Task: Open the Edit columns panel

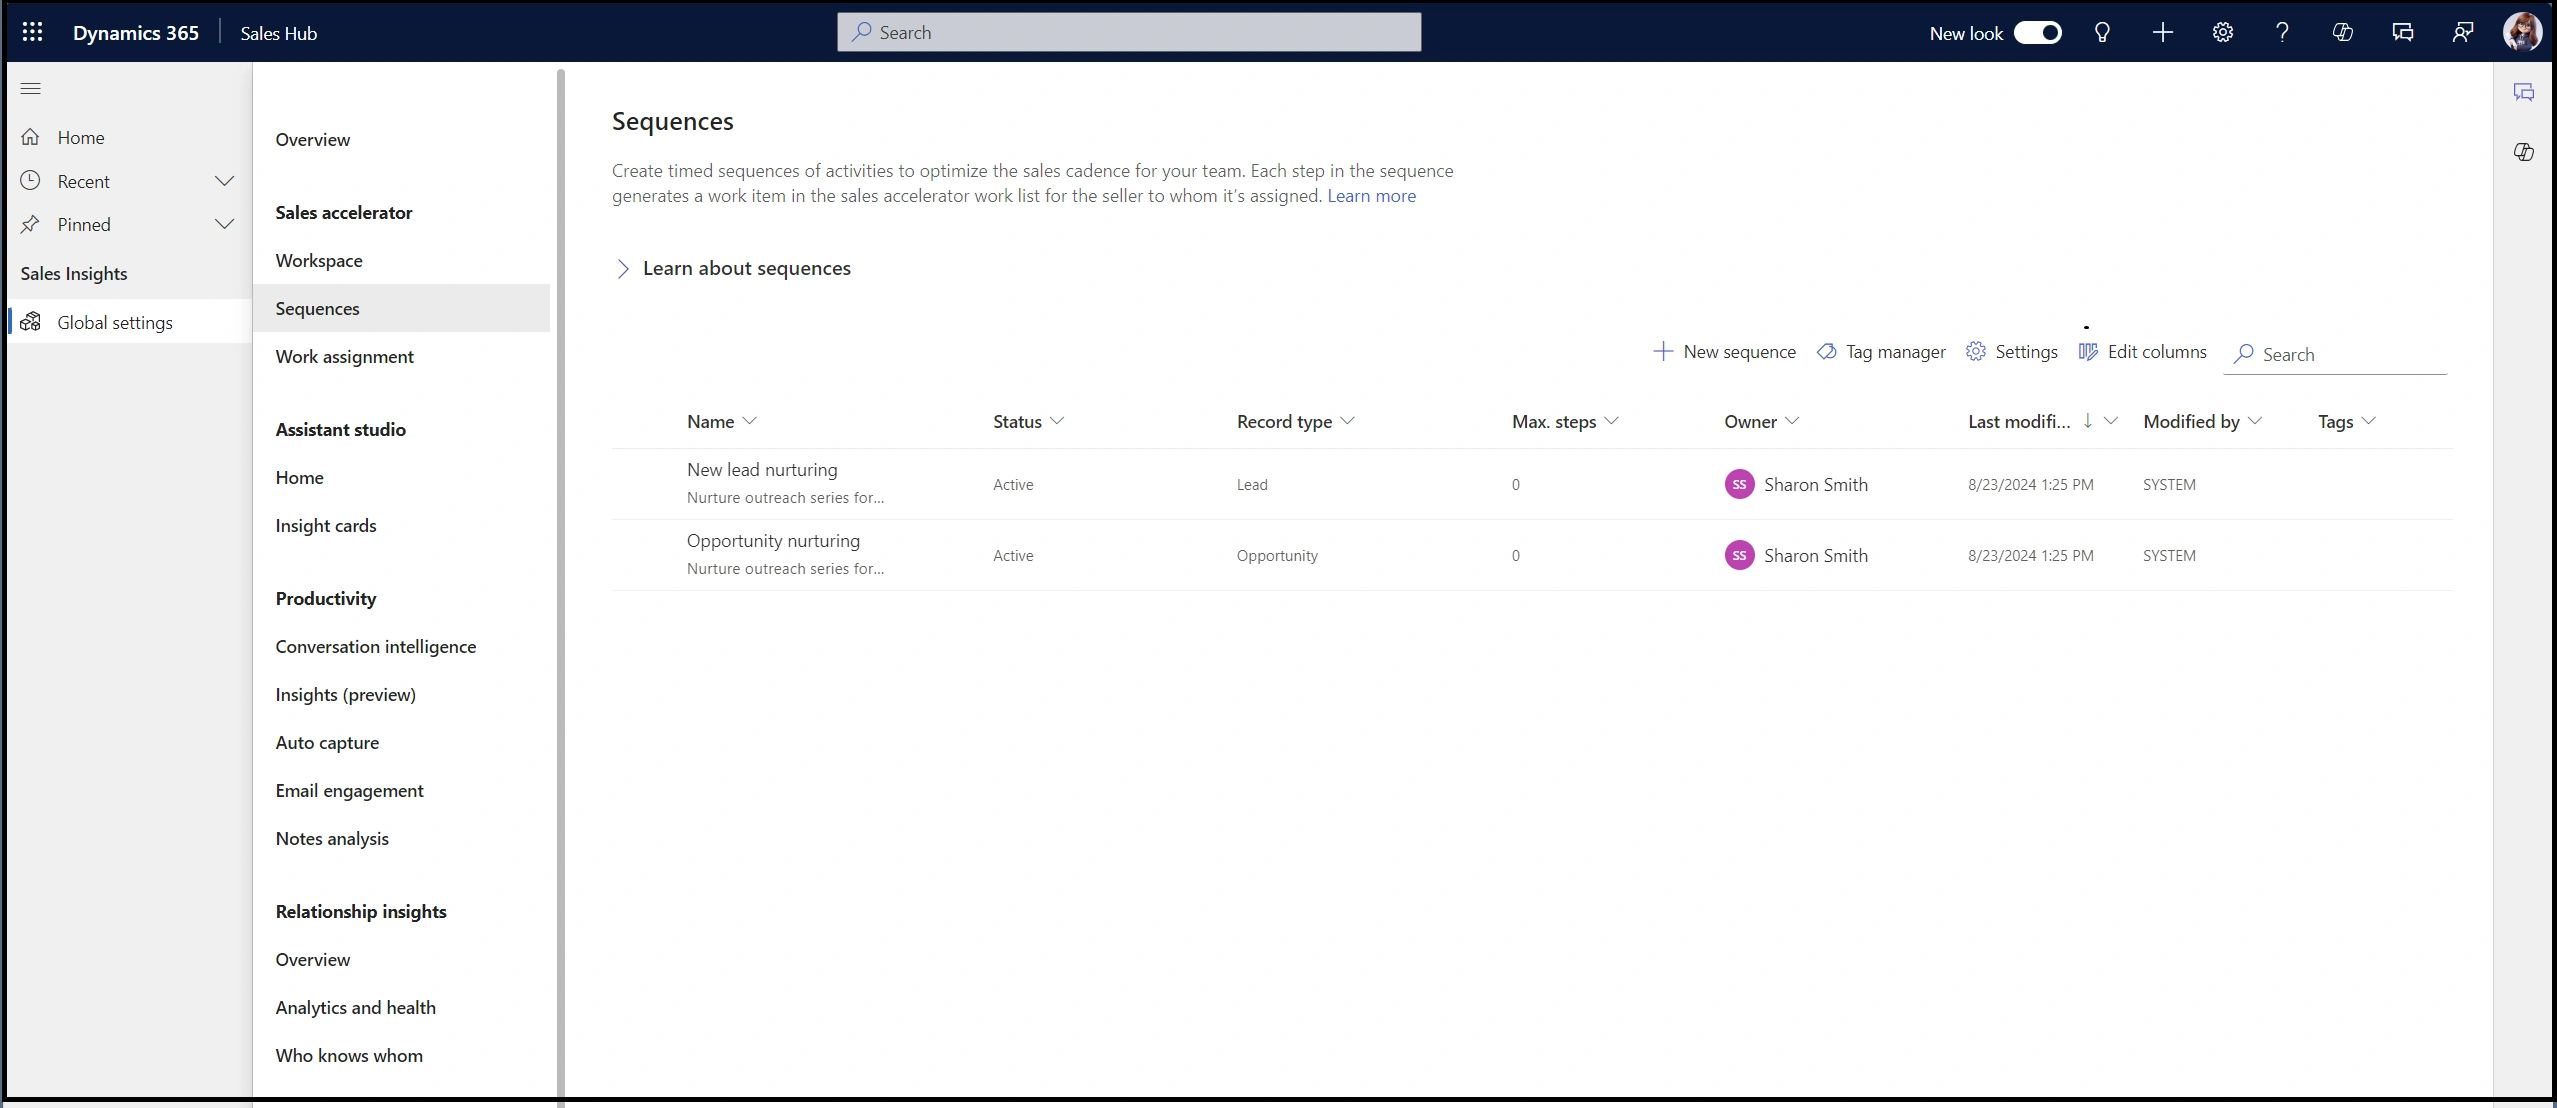Action: tap(2142, 352)
